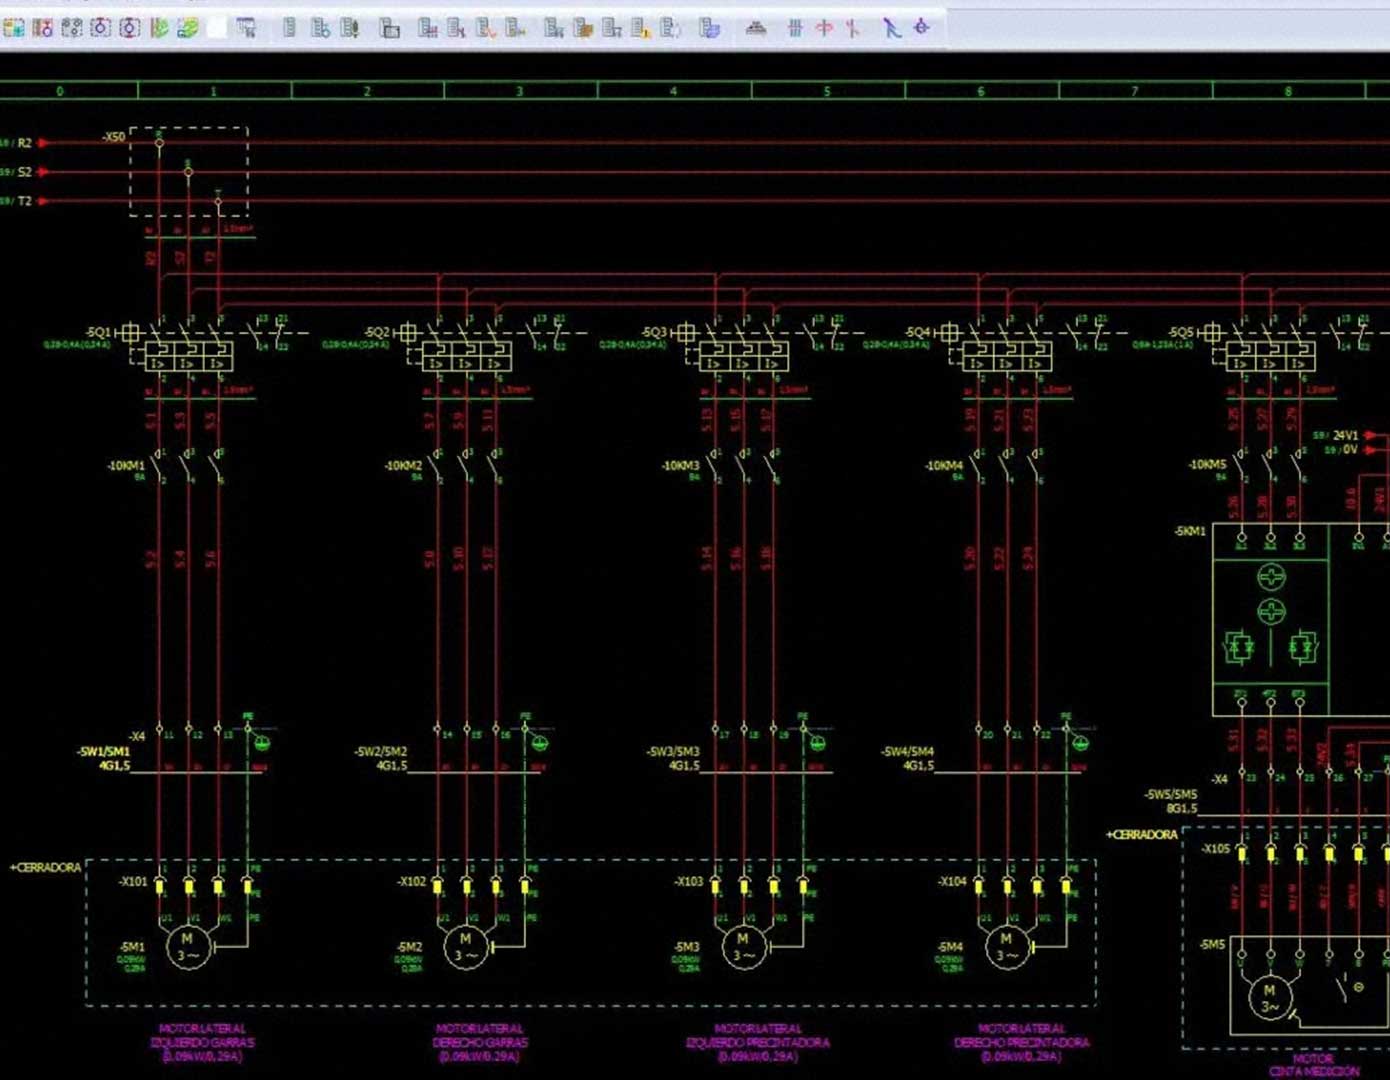This screenshot has height=1080, width=1390.
Task: Select column 7 in the top ruler
Action: [1135, 91]
